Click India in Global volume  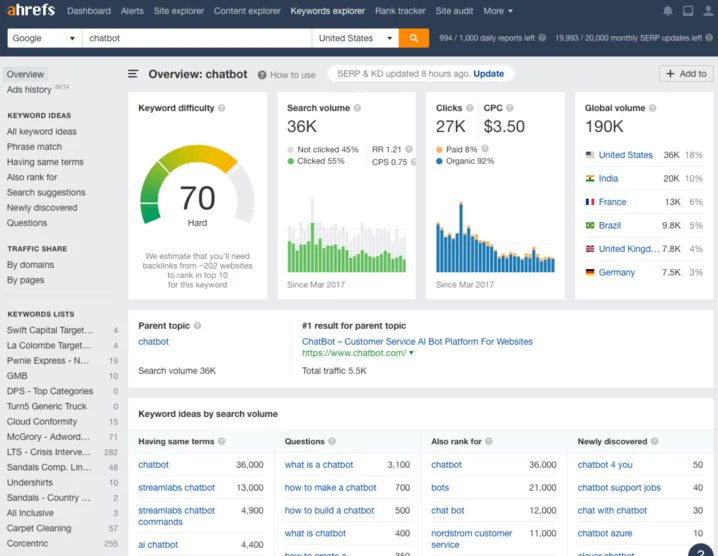pos(608,179)
